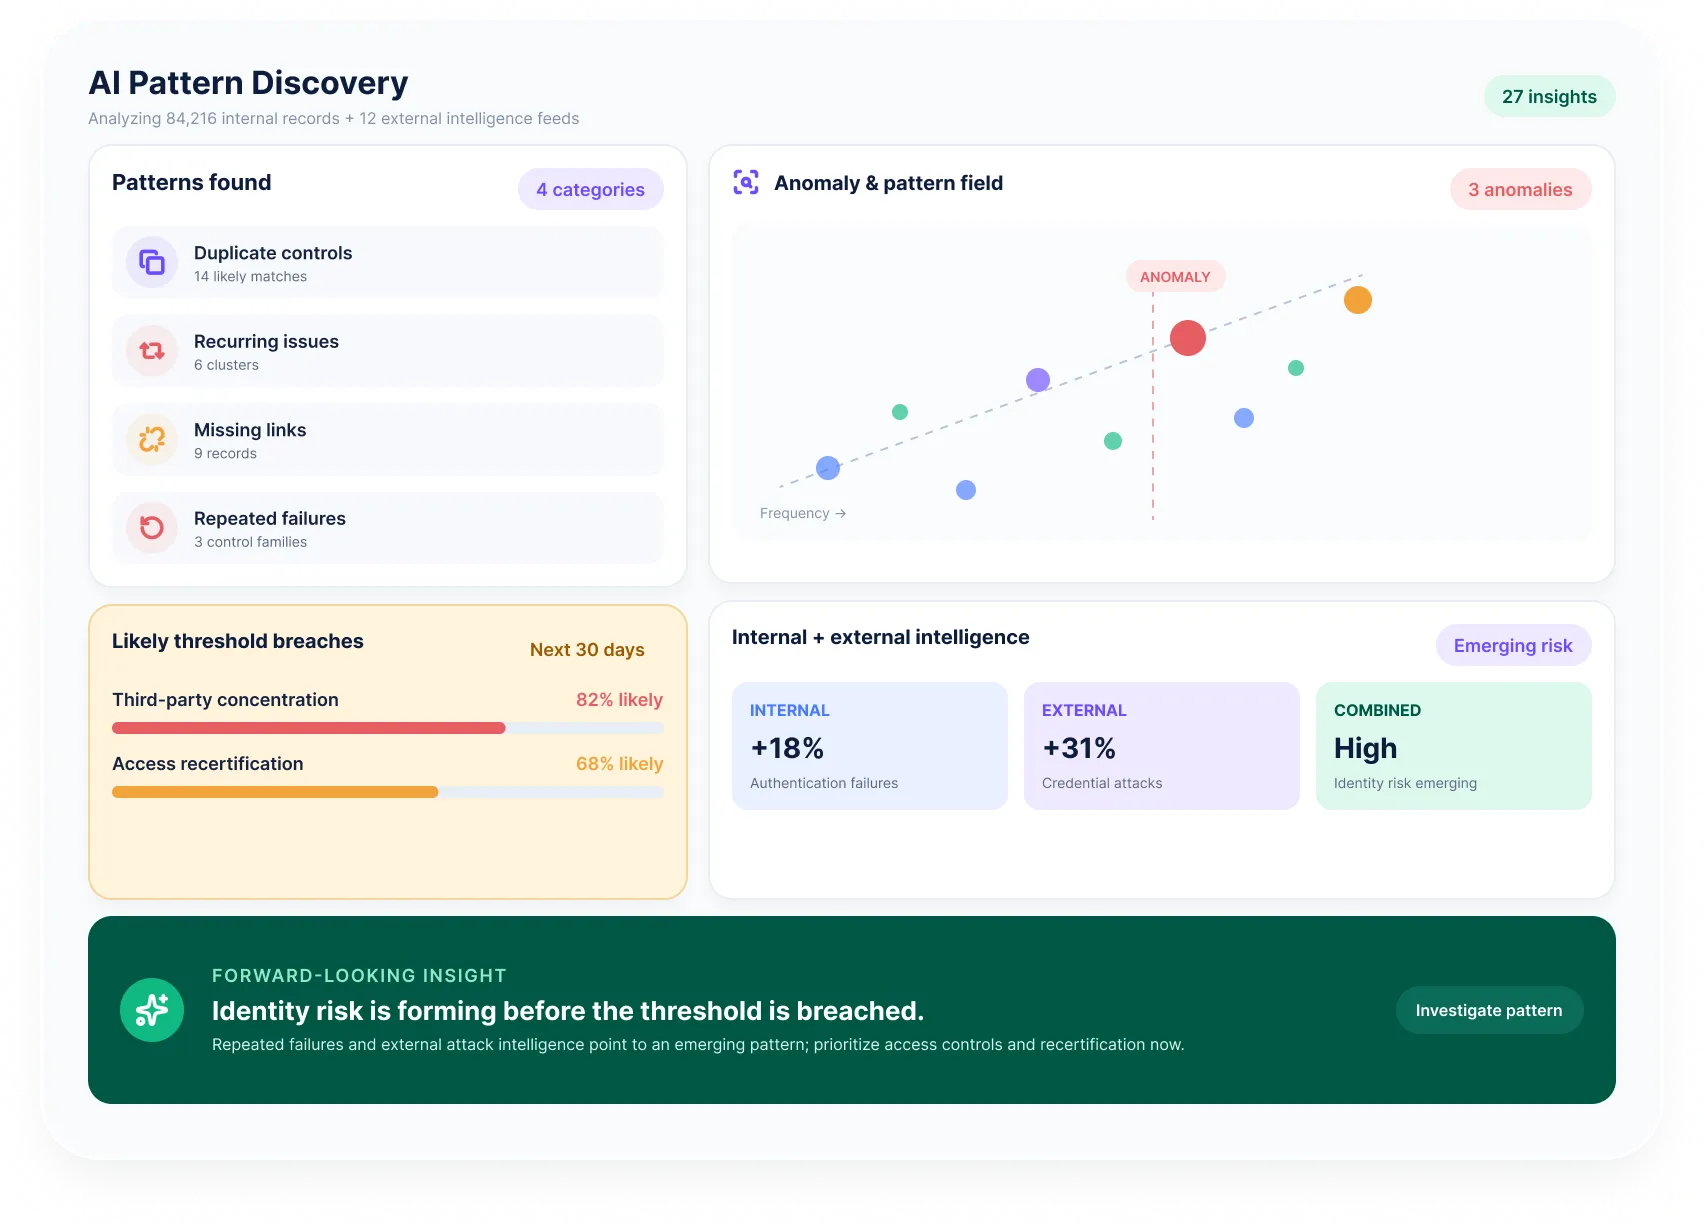This screenshot has height=1224, width=1704.
Task: Click the Frequency axis label
Action: [803, 513]
